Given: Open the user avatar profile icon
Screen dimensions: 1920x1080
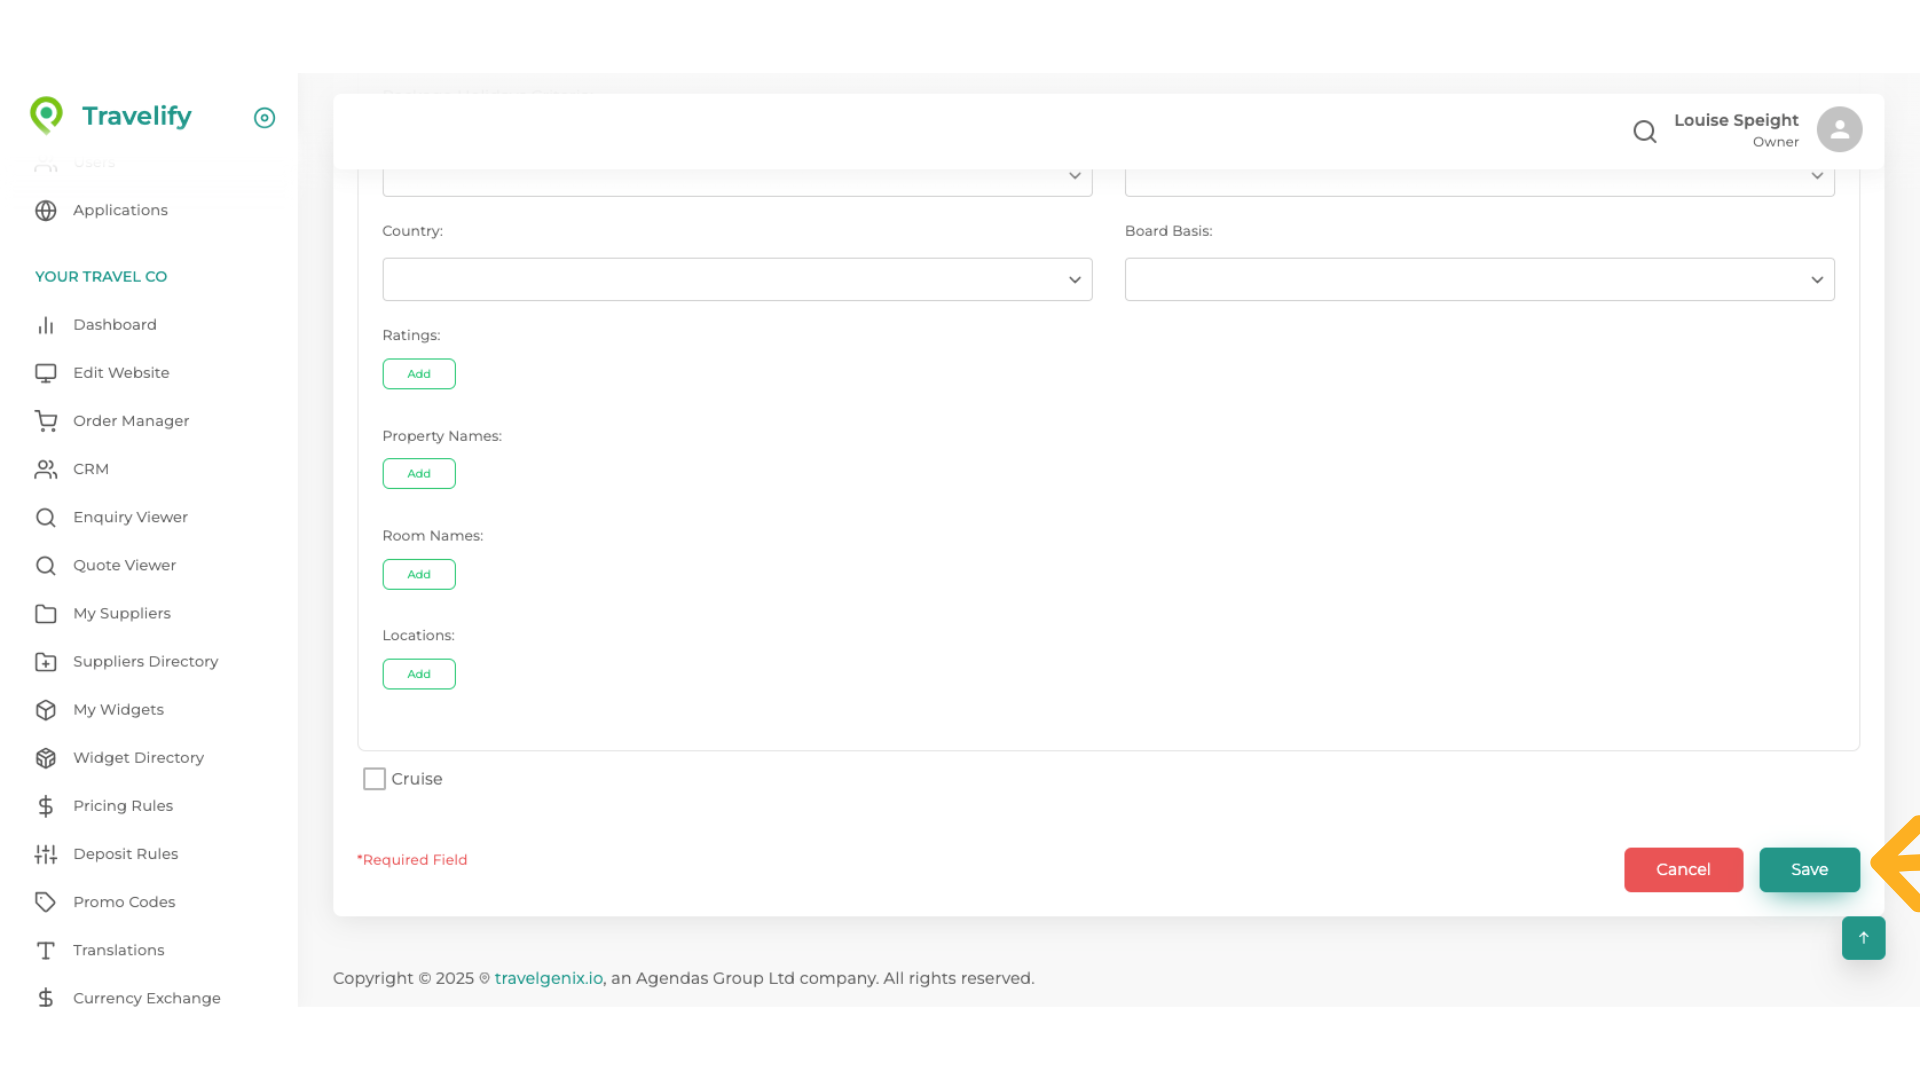Looking at the screenshot, I should pos(1839,130).
